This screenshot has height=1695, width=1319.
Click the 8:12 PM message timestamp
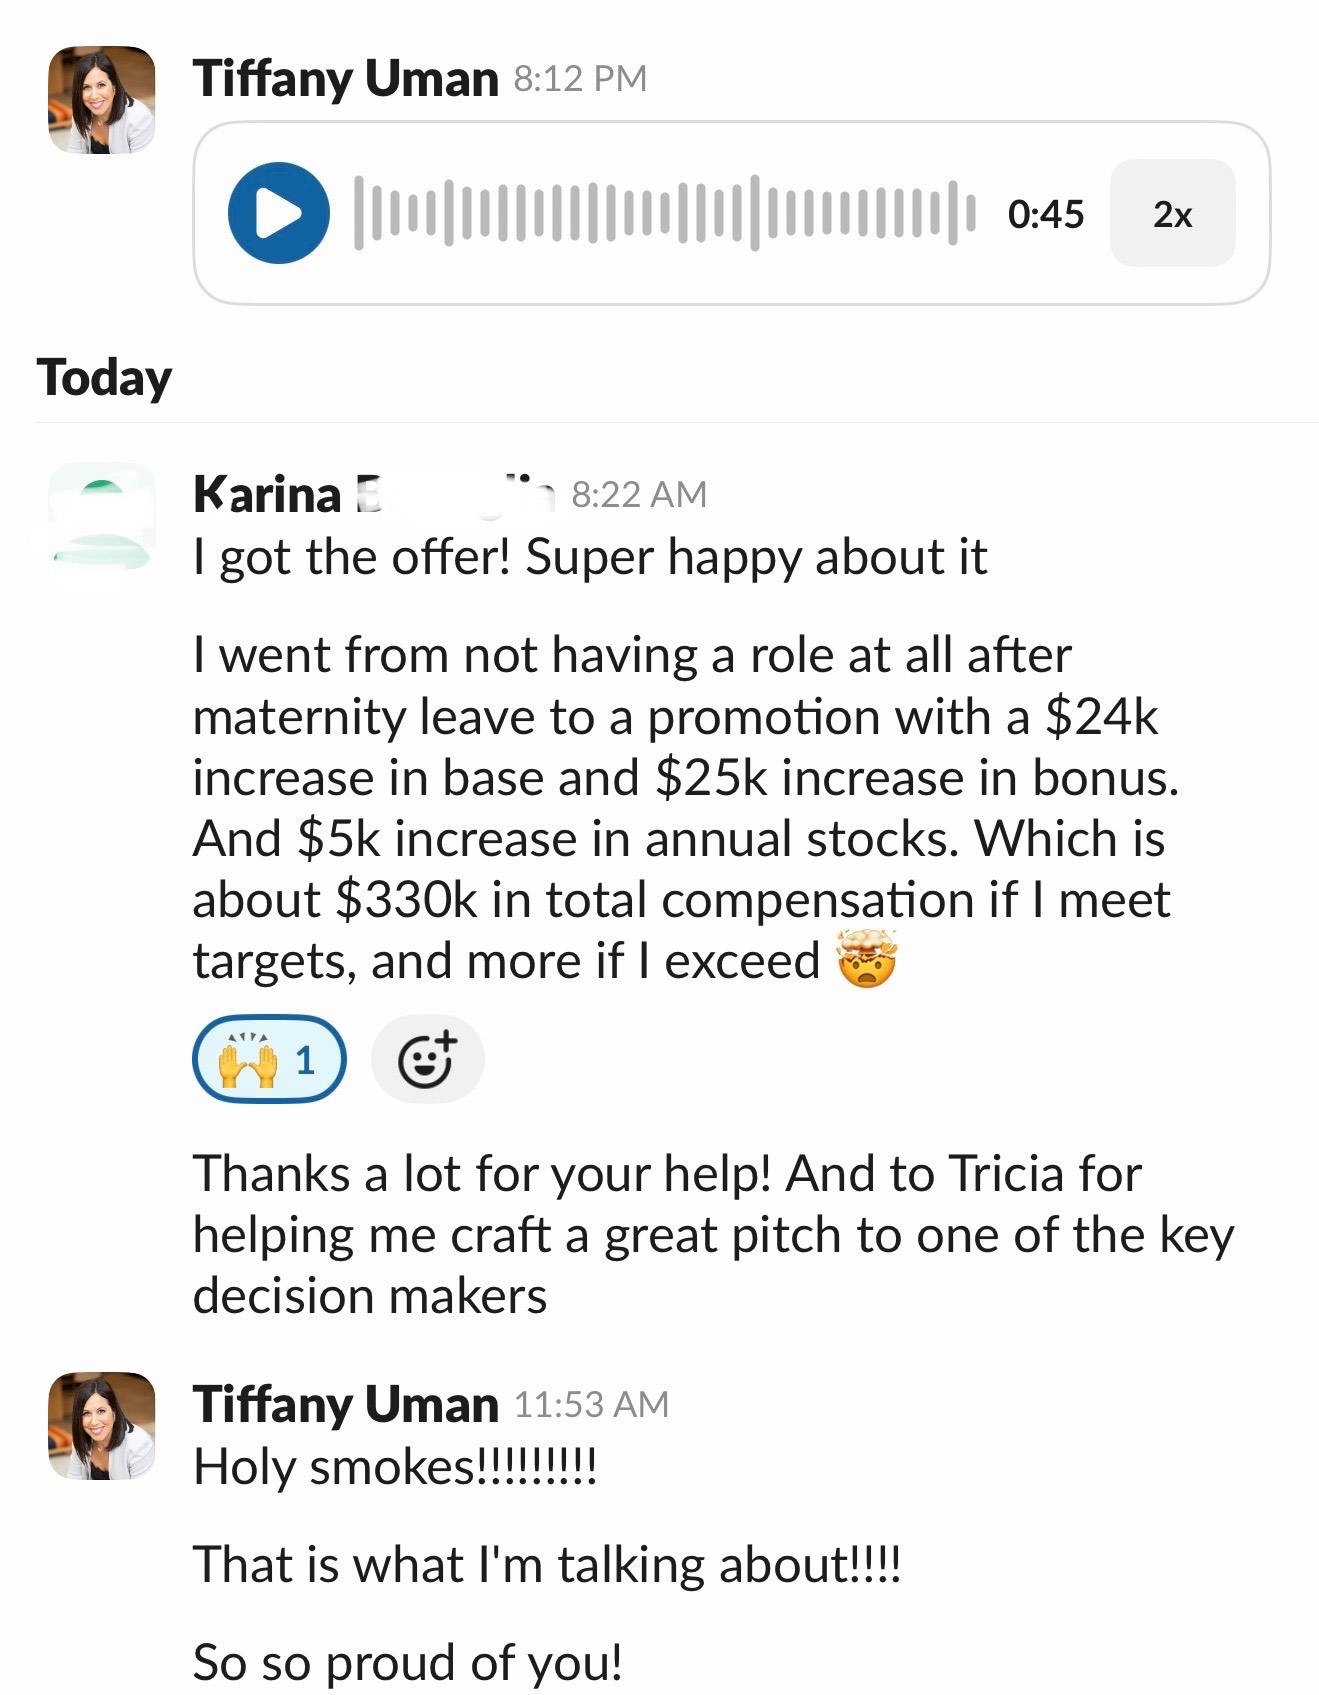point(580,78)
